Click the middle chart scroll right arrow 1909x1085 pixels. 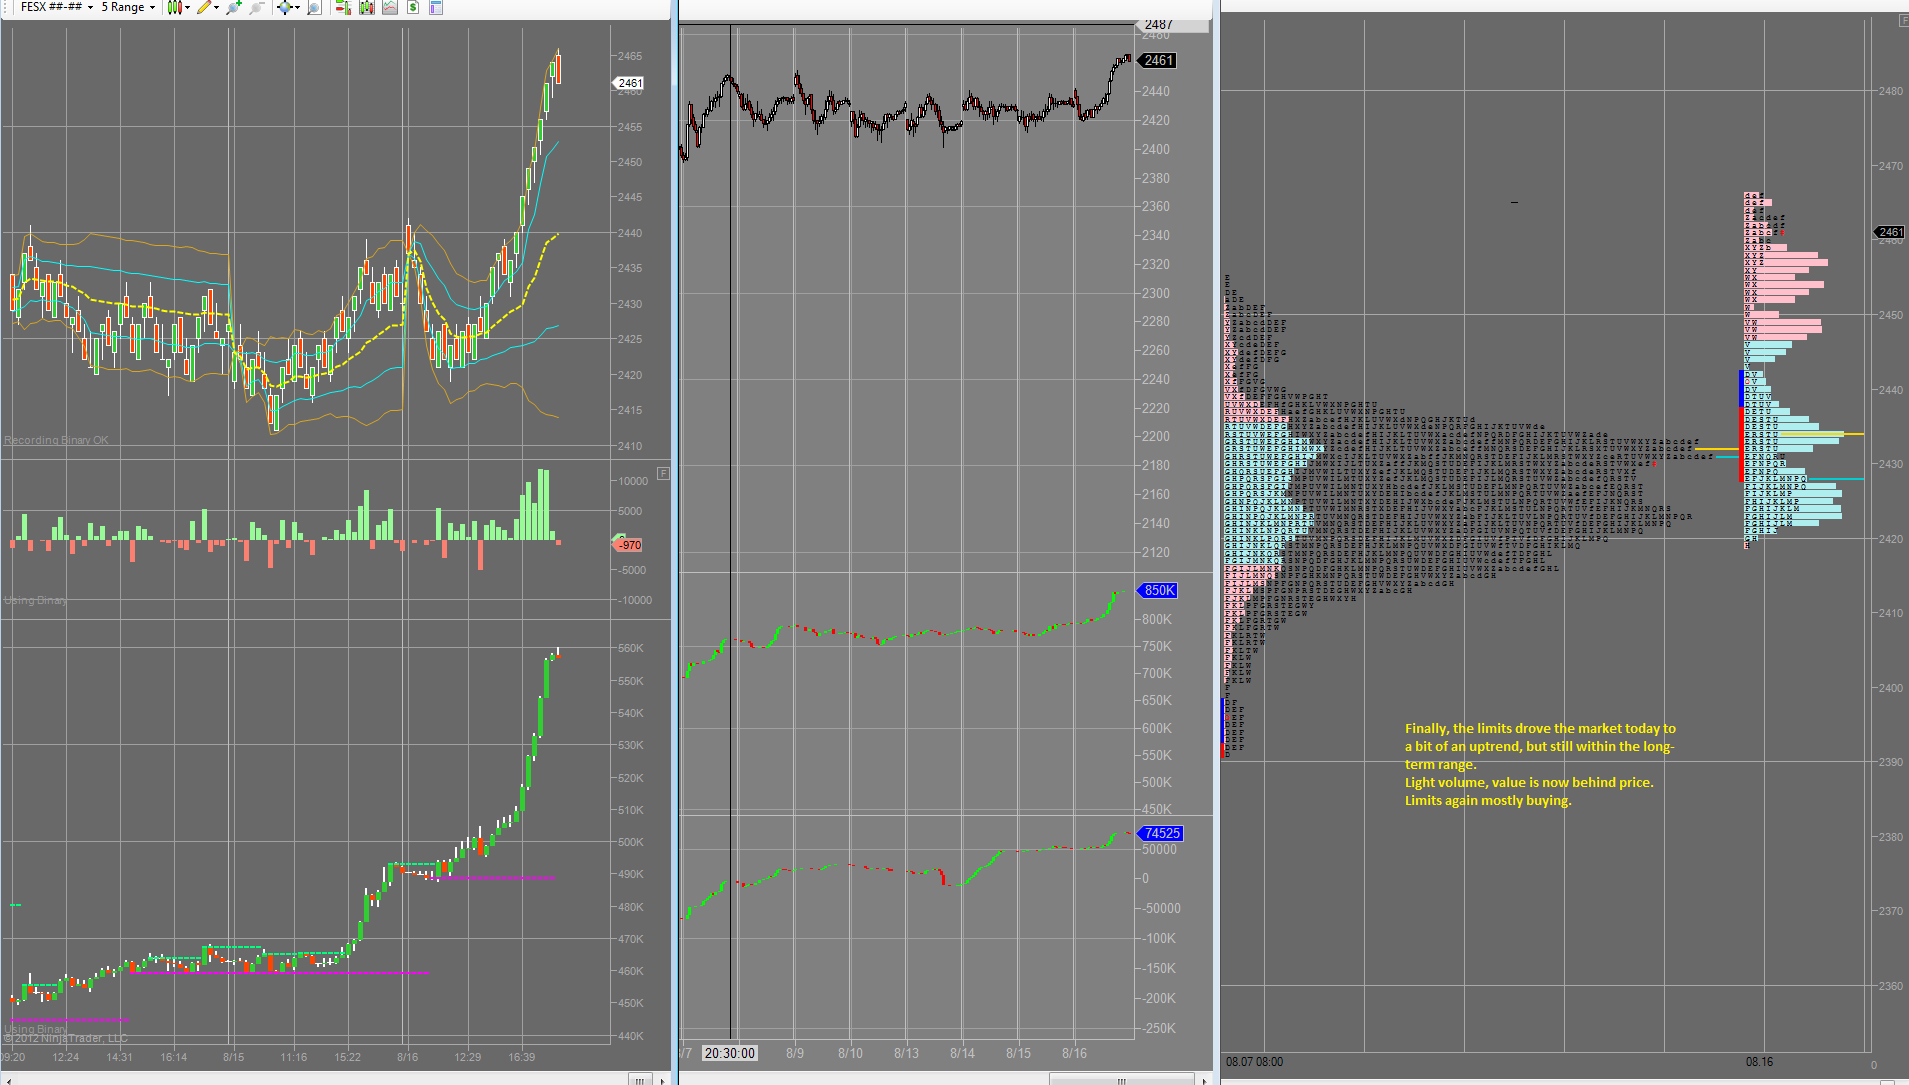(x=1203, y=1080)
